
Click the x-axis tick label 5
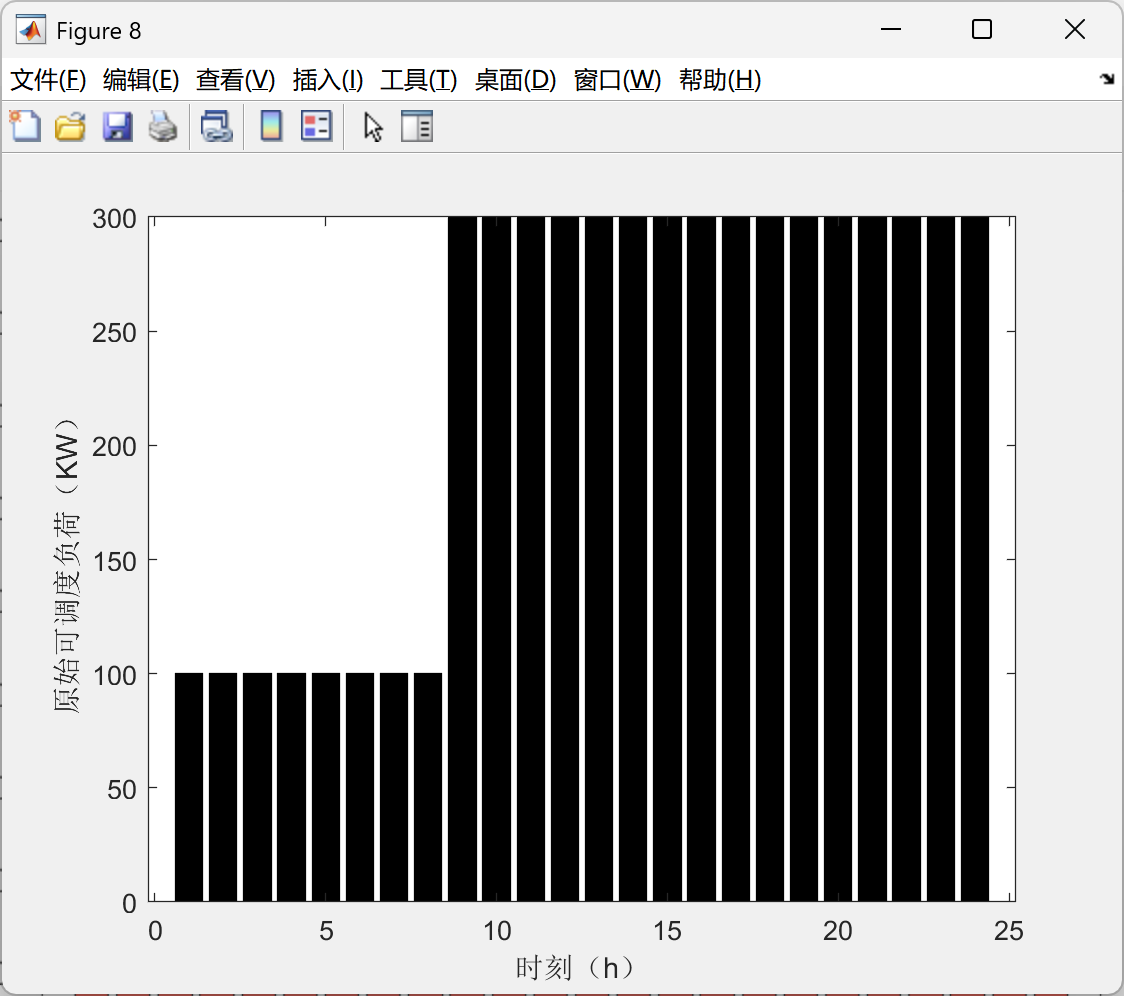[326, 931]
